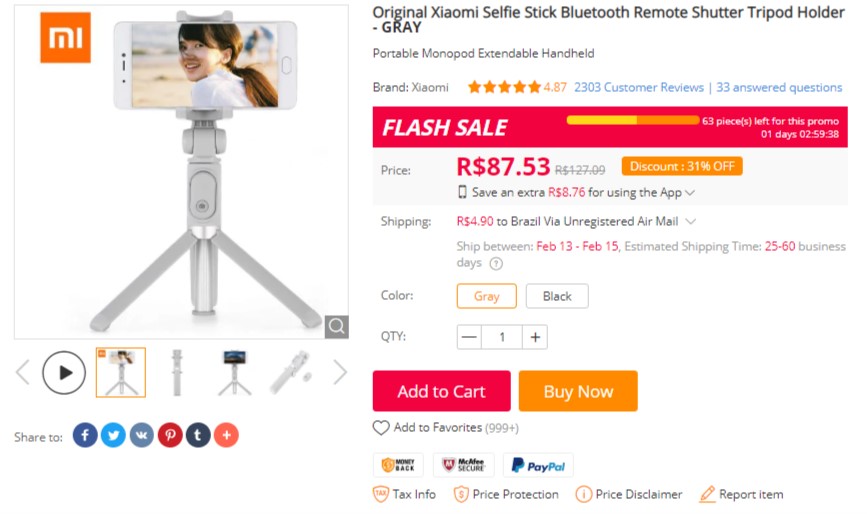
Task: Open 33 answered questions link
Action: point(779,87)
